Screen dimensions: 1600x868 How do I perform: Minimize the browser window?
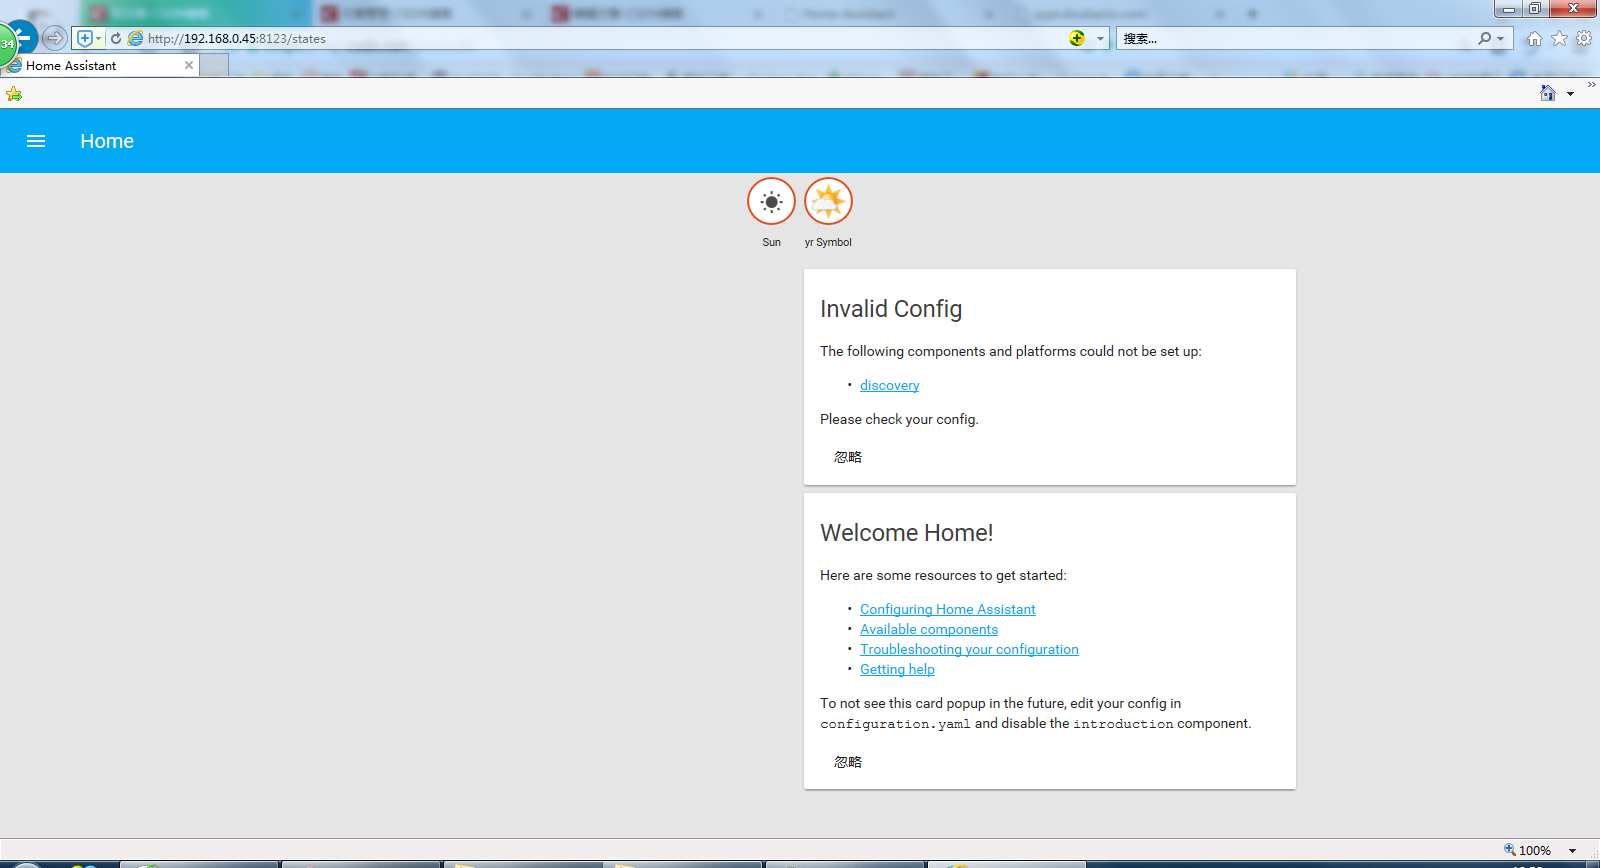tap(1508, 9)
